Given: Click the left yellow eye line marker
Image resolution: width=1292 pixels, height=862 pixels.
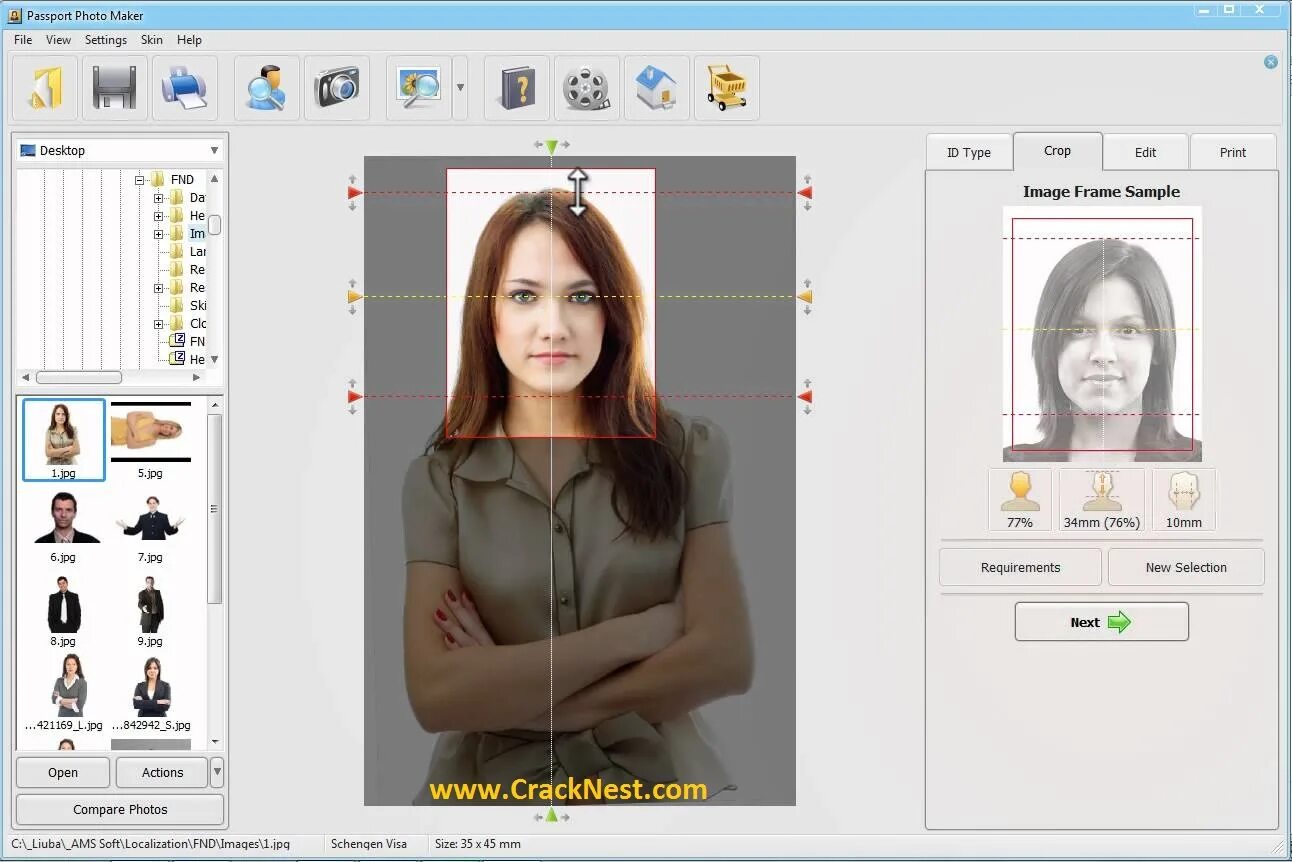Looking at the screenshot, I should (354, 297).
